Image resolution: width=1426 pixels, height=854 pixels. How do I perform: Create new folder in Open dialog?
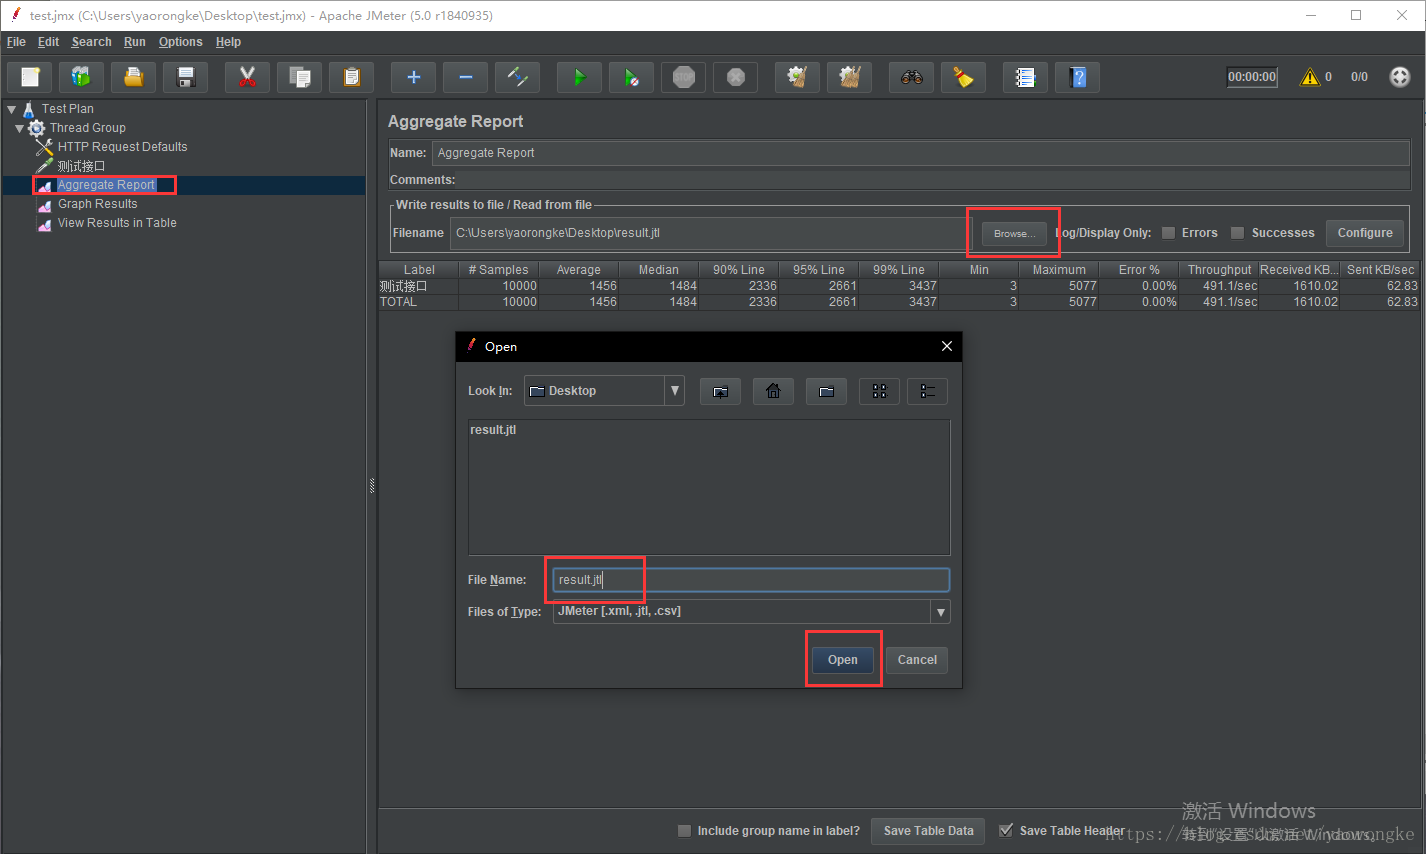coord(826,391)
